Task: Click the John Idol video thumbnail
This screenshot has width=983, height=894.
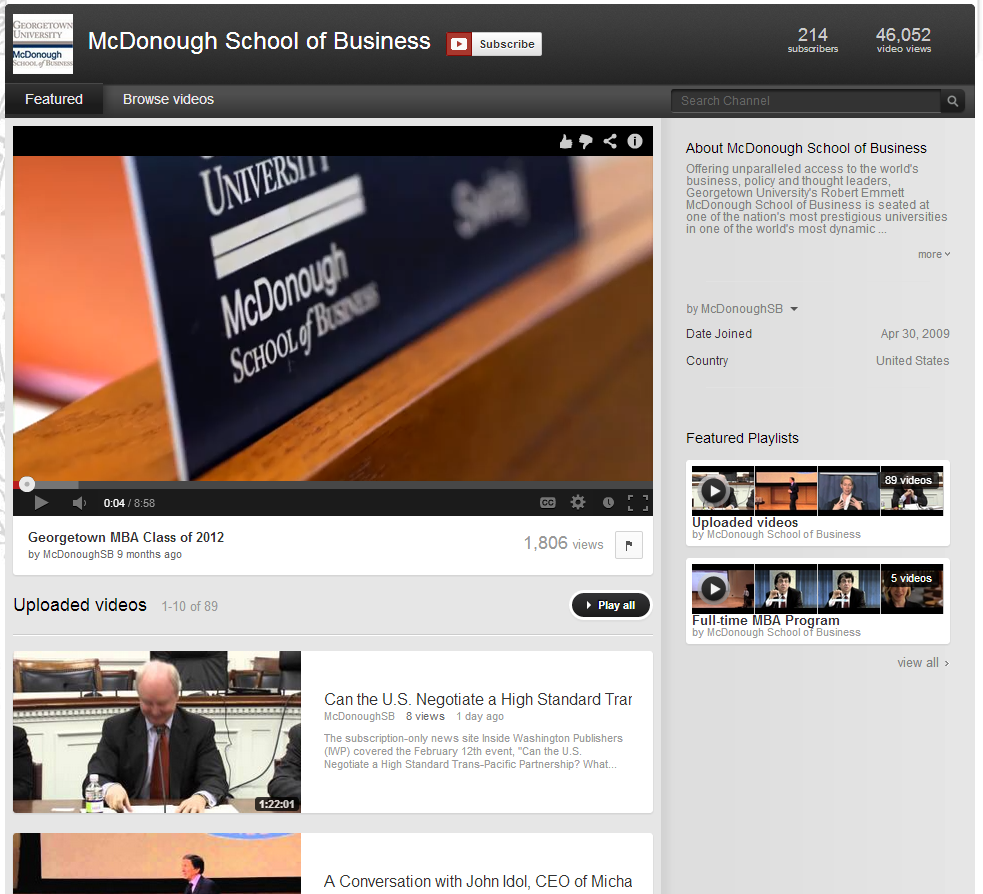Action: coord(157,863)
